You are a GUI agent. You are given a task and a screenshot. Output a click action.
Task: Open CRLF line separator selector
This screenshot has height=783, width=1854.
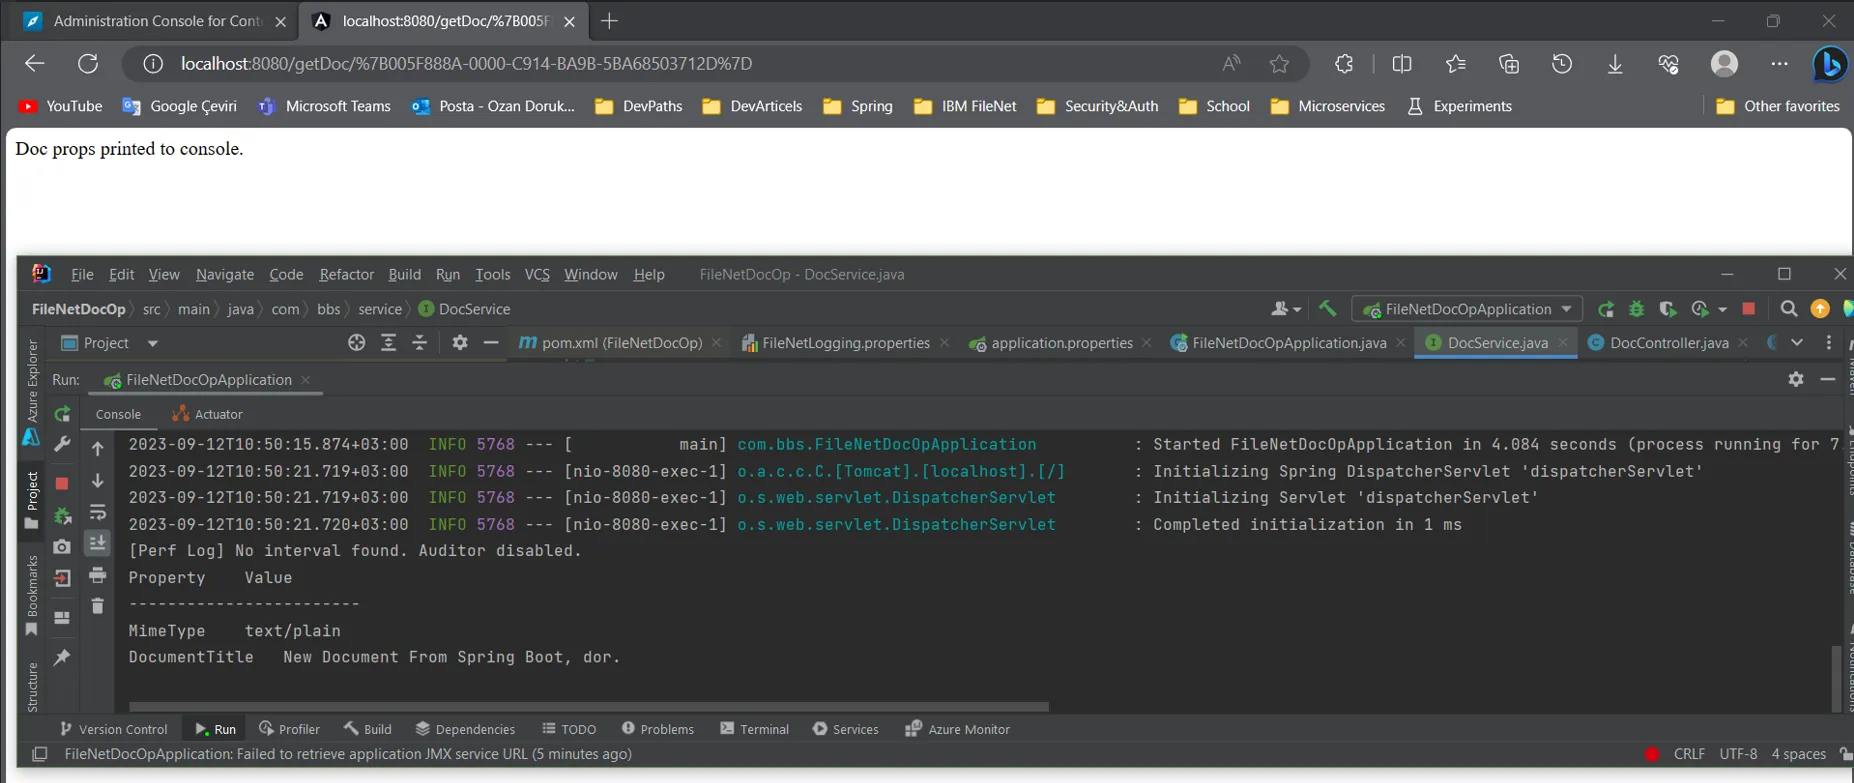click(1689, 754)
